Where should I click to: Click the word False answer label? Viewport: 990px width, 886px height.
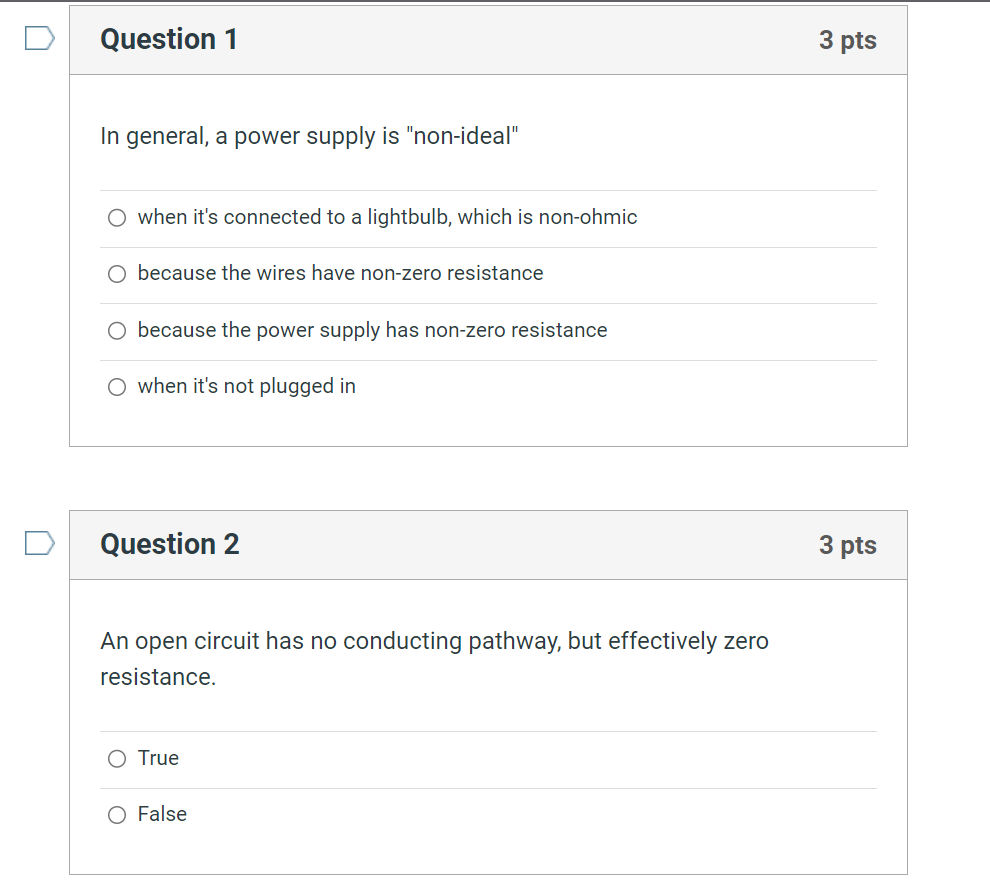point(162,814)
